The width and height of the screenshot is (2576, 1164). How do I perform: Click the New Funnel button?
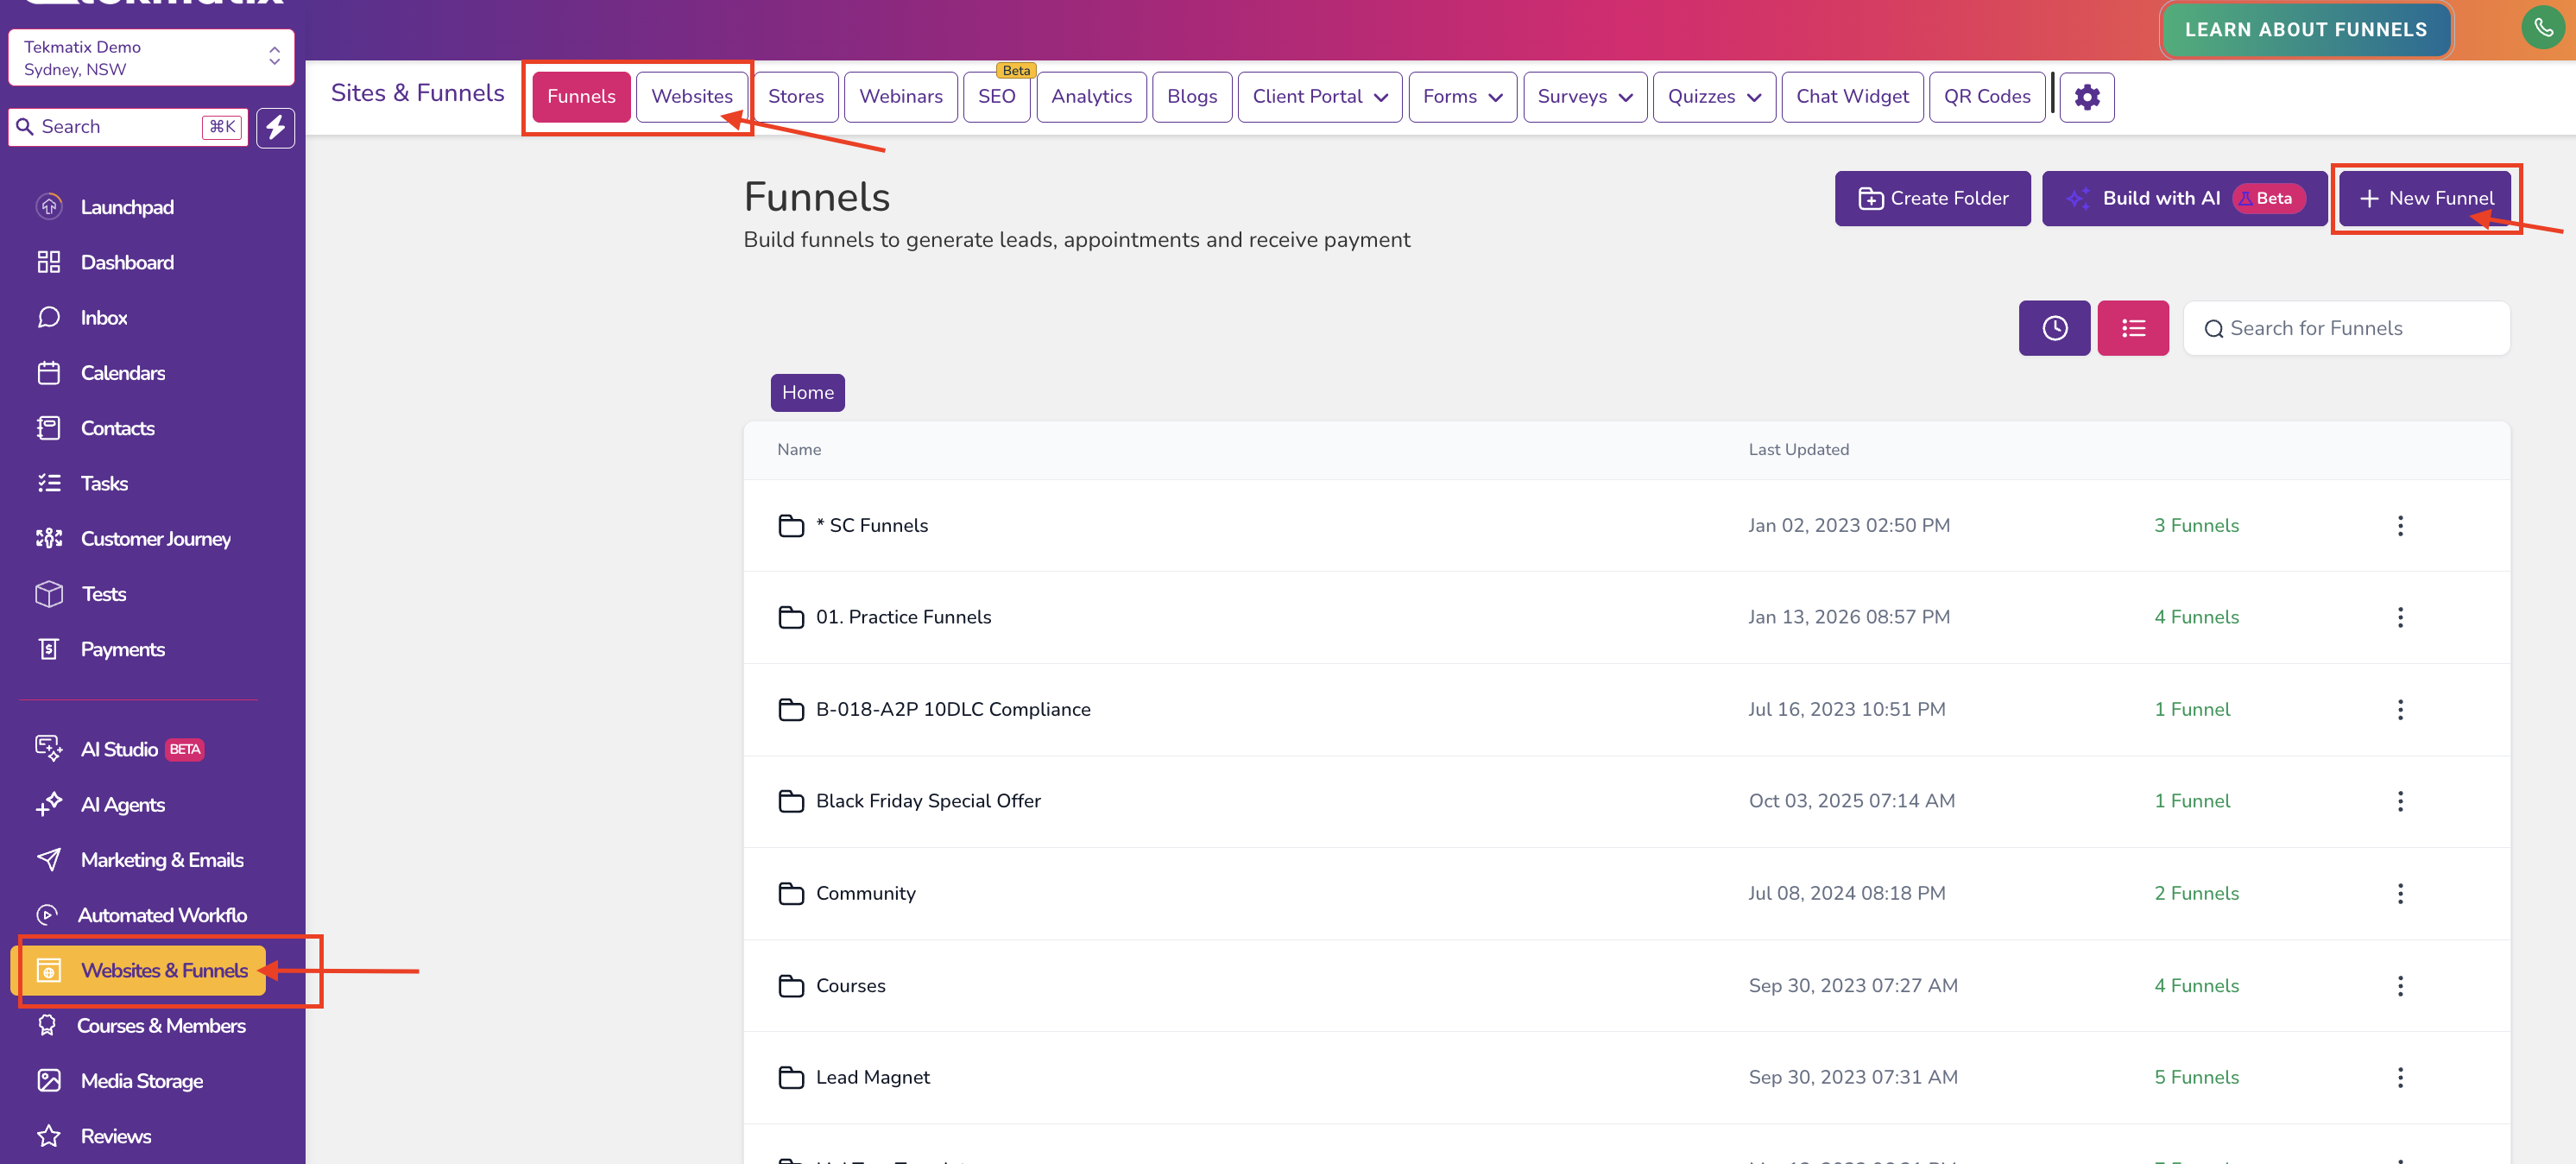point(2426,198)
